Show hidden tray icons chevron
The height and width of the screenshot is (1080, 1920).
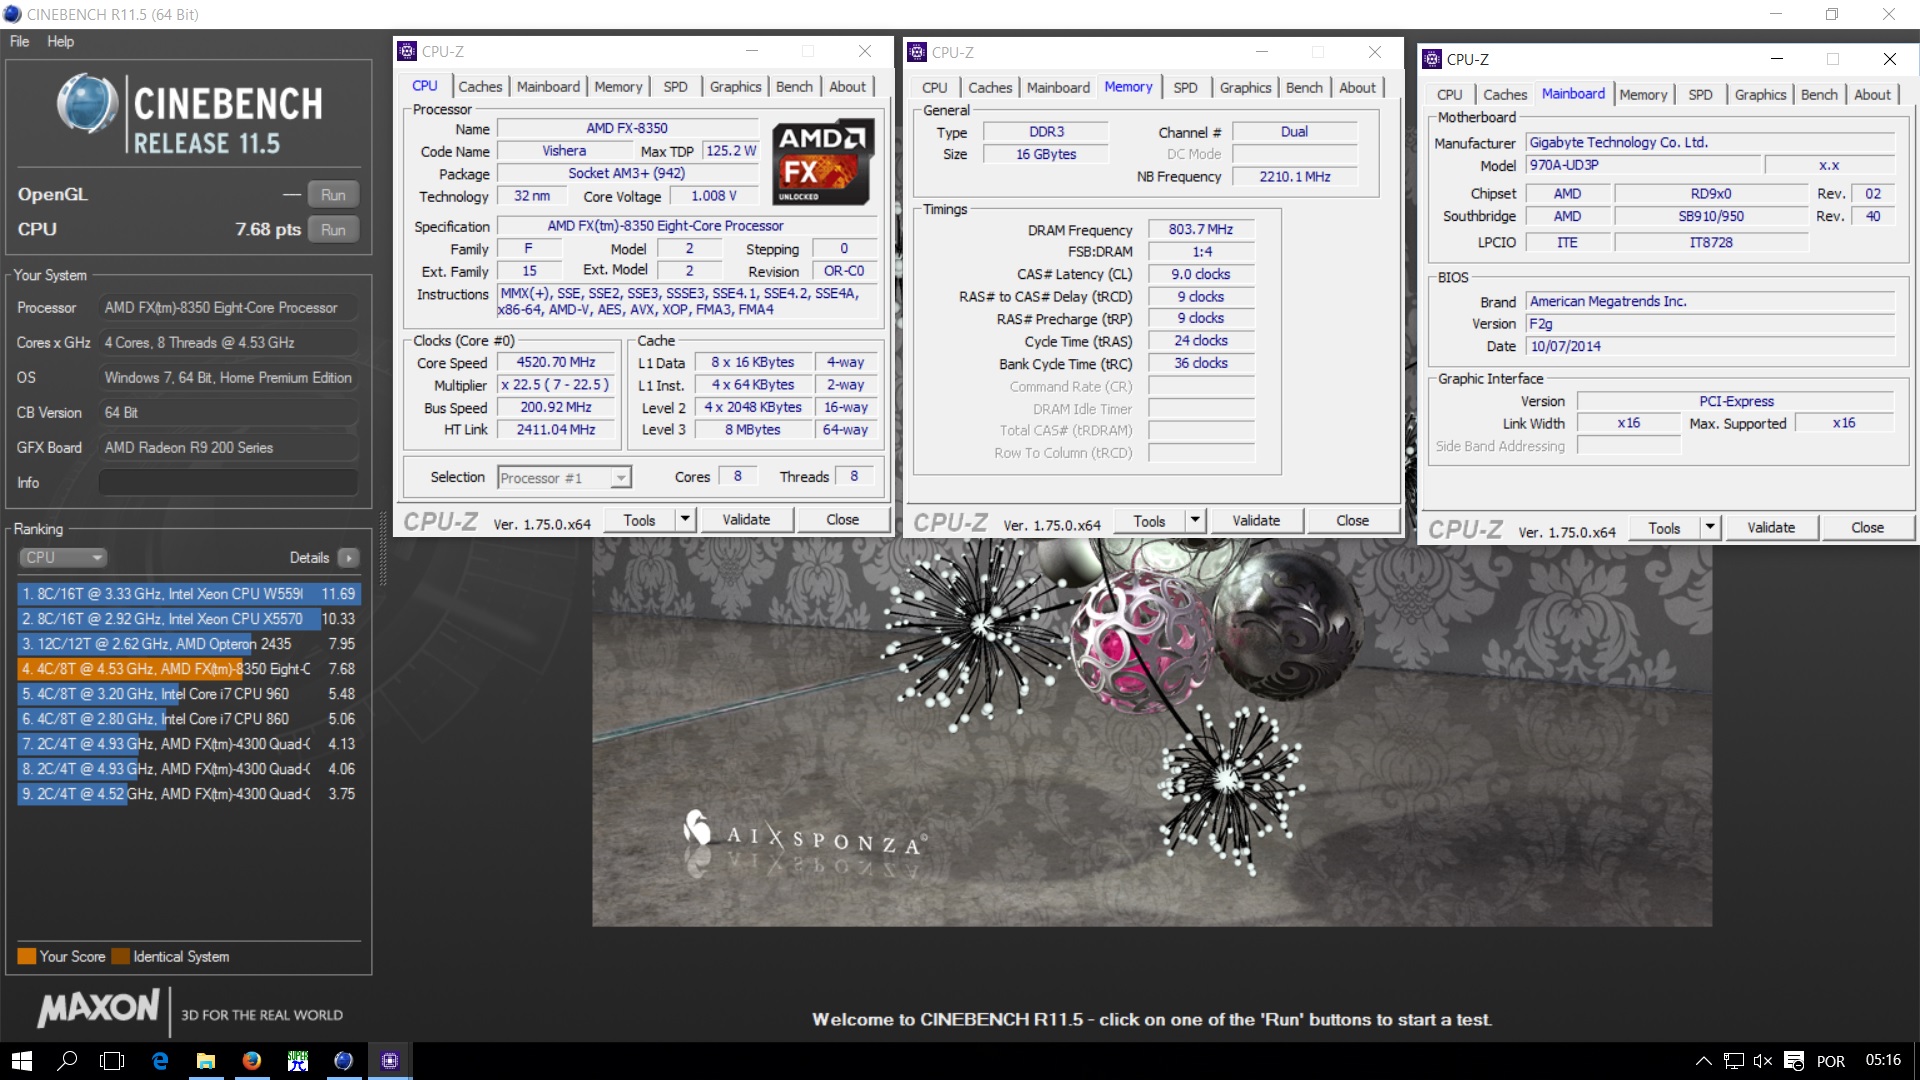(1703, 1061)
